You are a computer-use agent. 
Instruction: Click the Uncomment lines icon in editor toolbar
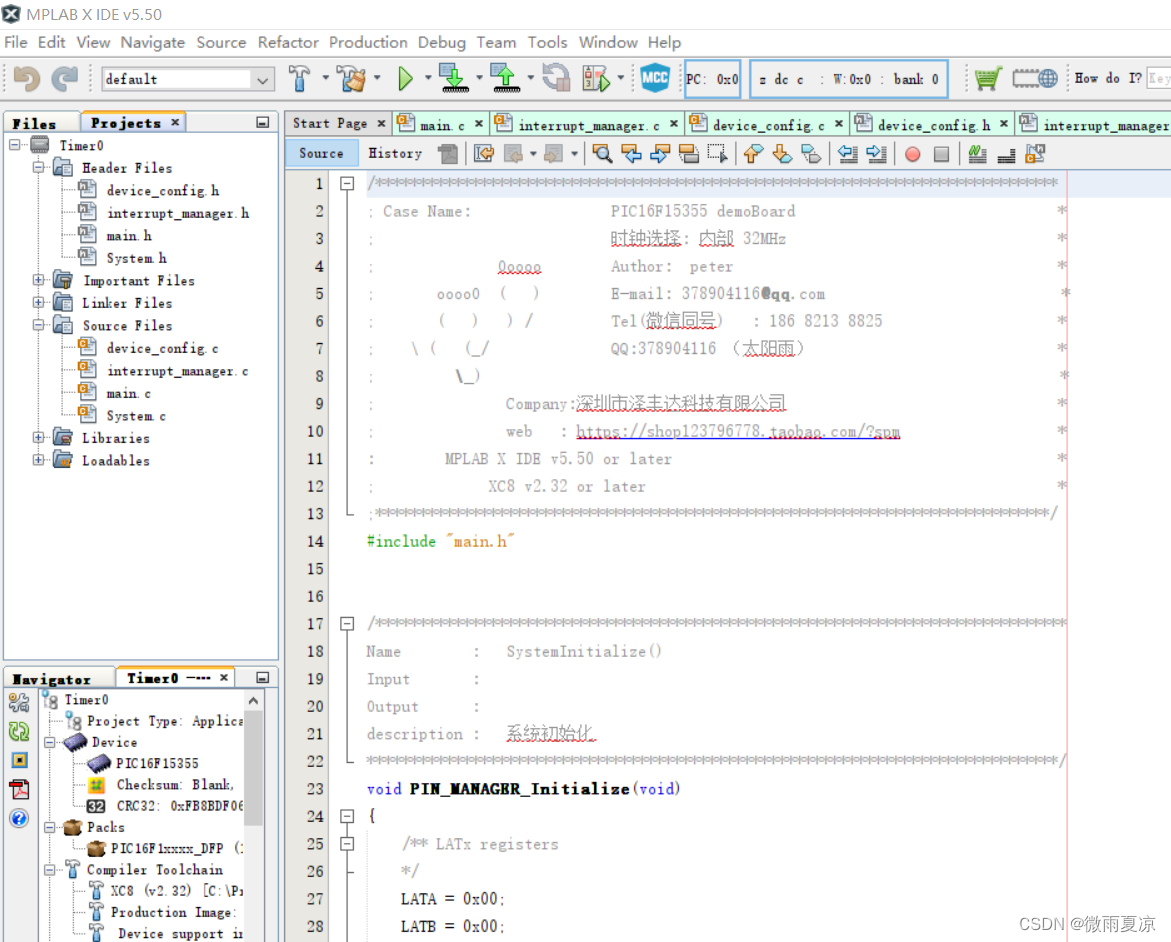1006,154
